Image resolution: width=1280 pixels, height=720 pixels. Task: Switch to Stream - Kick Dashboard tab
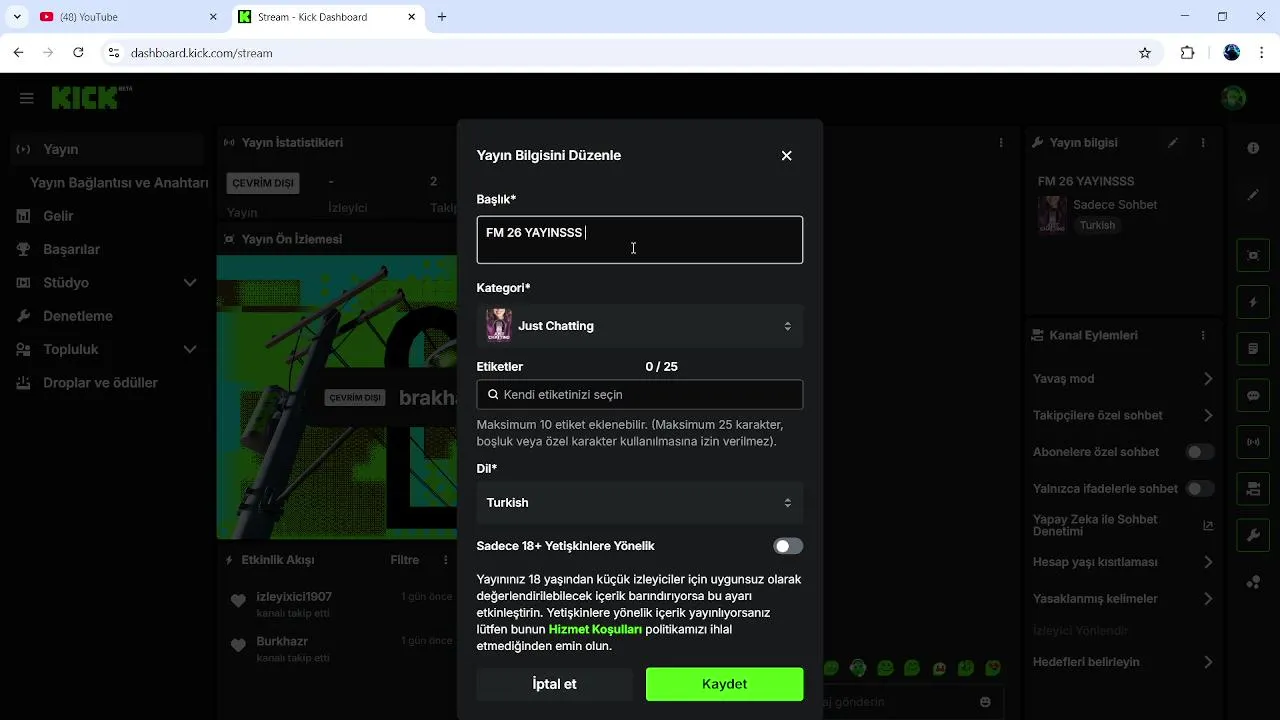[327, 17]
